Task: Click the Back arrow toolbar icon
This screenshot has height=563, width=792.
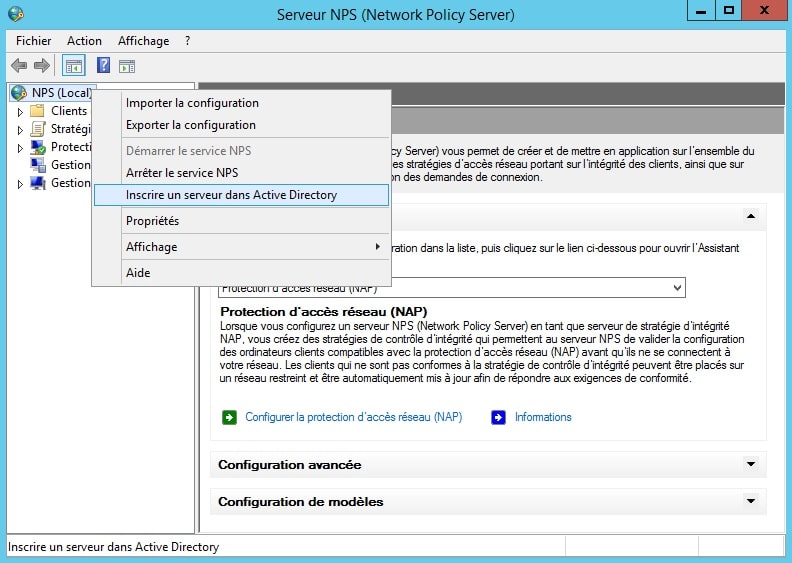Action: [19, 66]
